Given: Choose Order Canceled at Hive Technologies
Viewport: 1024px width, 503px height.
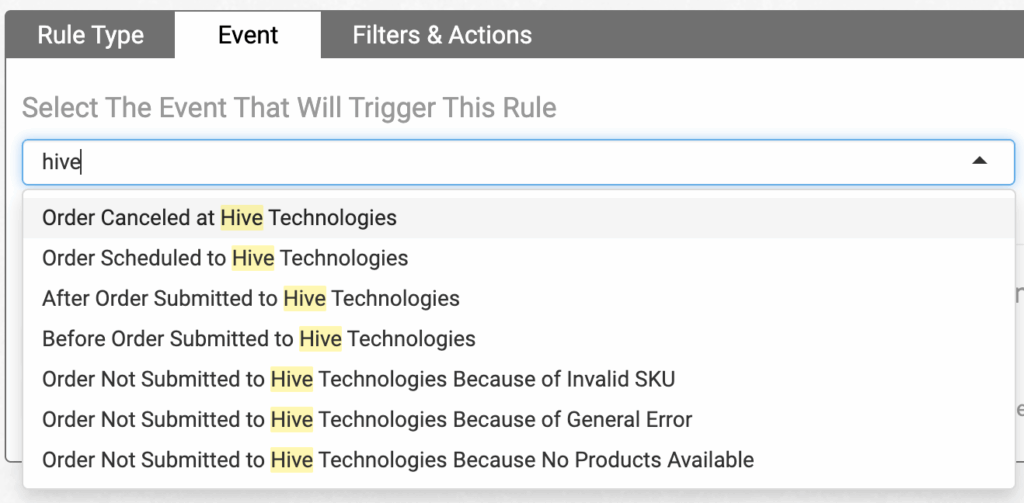Looking at the screenshot, I should [x=519, y=218].
